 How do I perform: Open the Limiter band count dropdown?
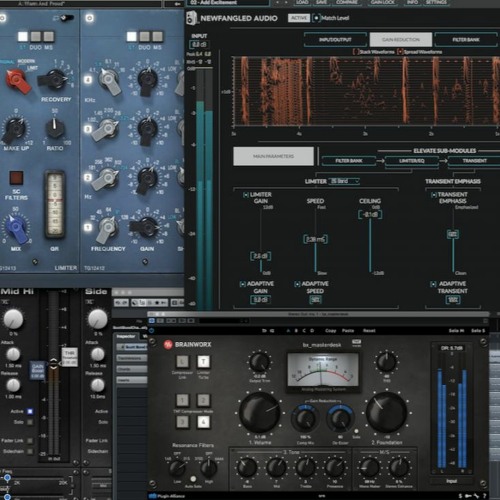click(x=344, y=181)
